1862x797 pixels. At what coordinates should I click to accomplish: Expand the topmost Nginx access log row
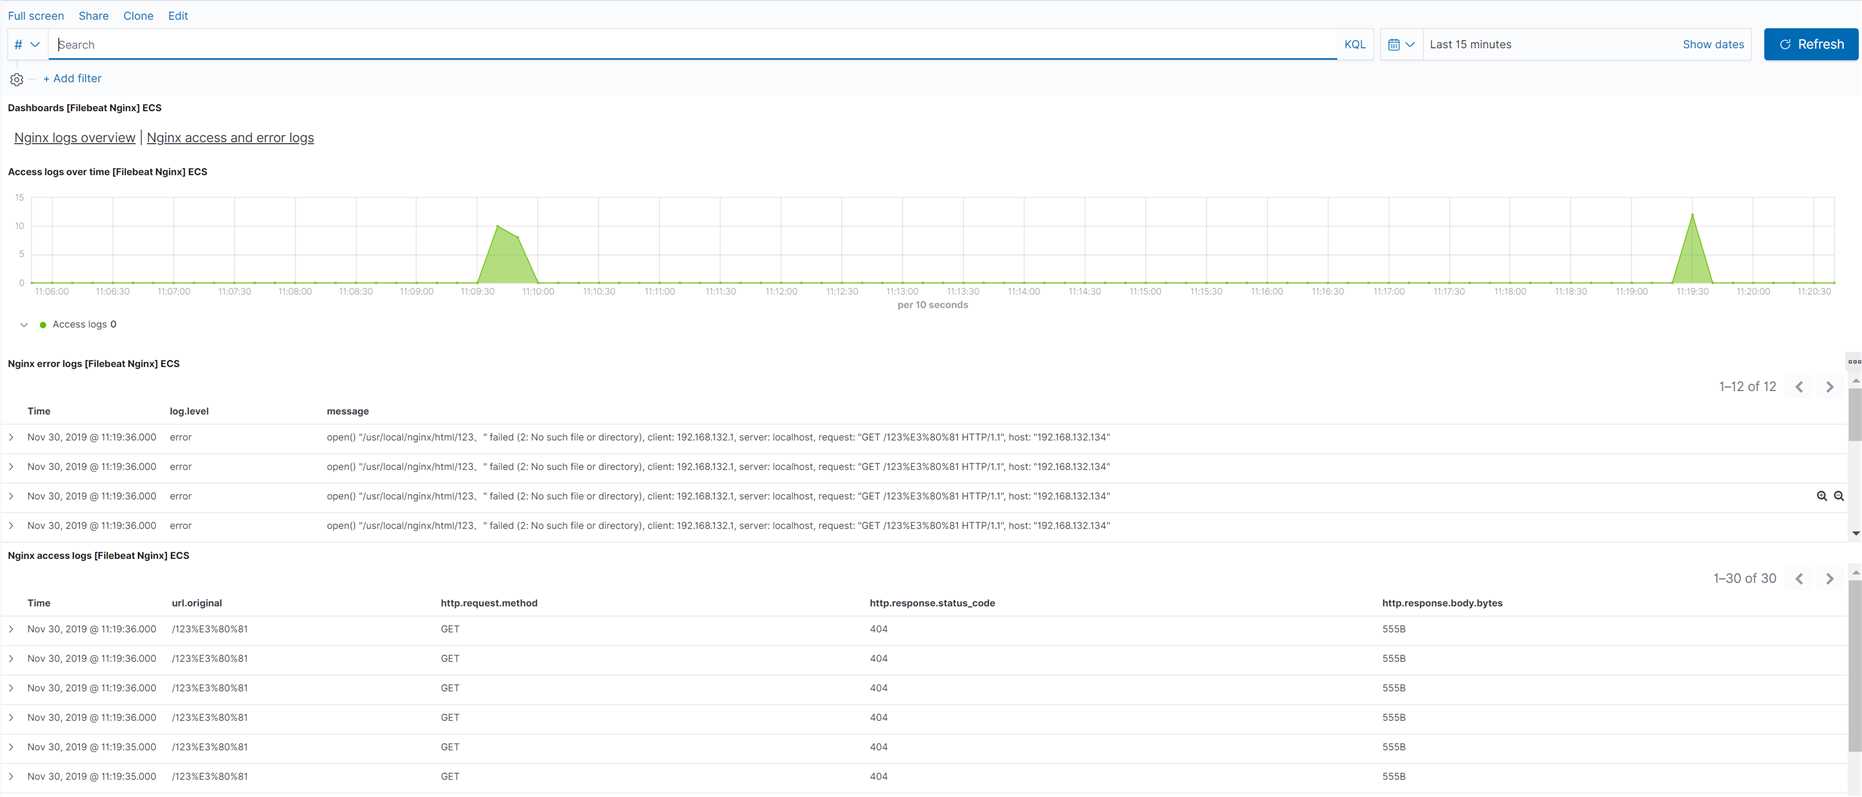point(12,630)
